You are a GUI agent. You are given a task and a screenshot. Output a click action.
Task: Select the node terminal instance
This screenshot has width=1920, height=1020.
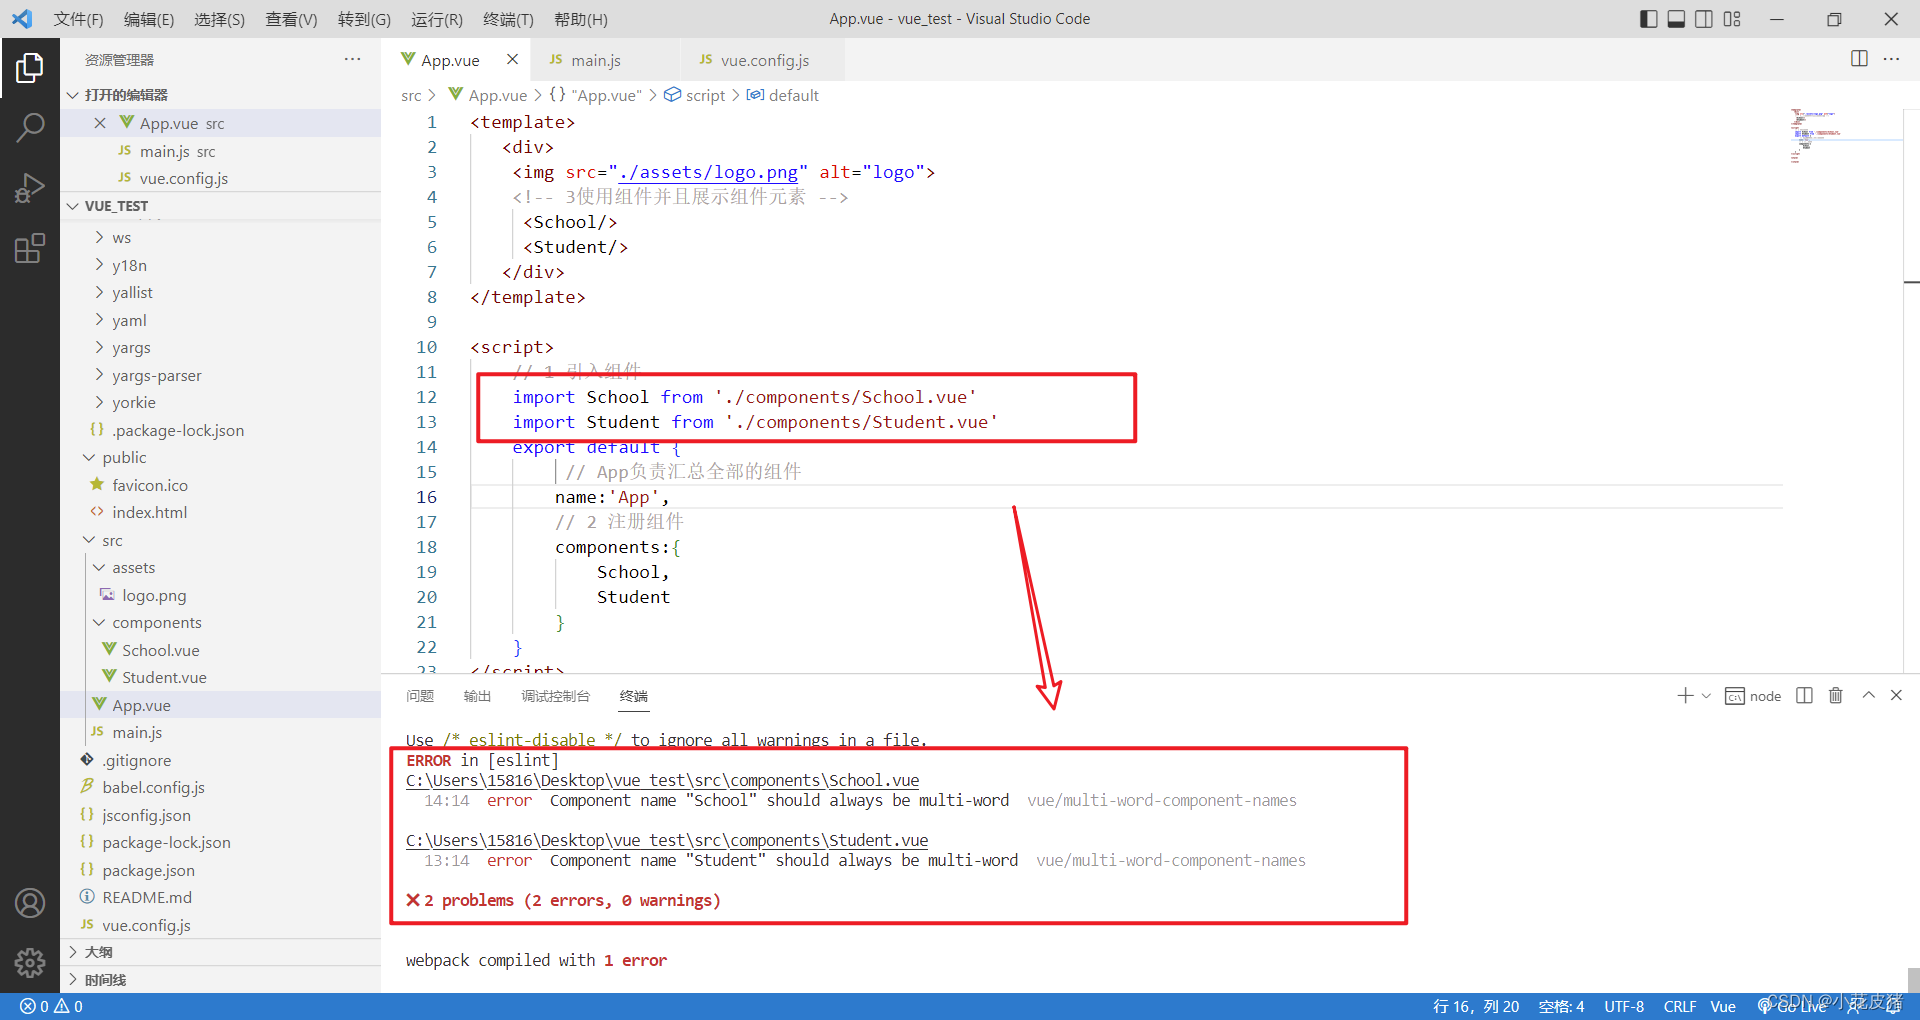(1753, 696)
